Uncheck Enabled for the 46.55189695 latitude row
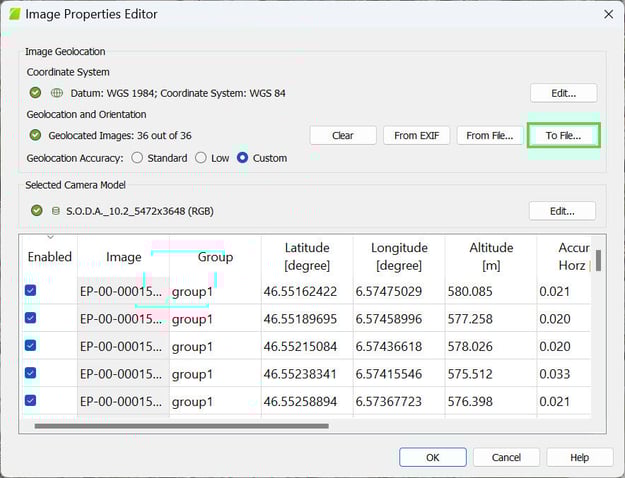The width and height of the screenshot is (625, 478). (30, 318)
